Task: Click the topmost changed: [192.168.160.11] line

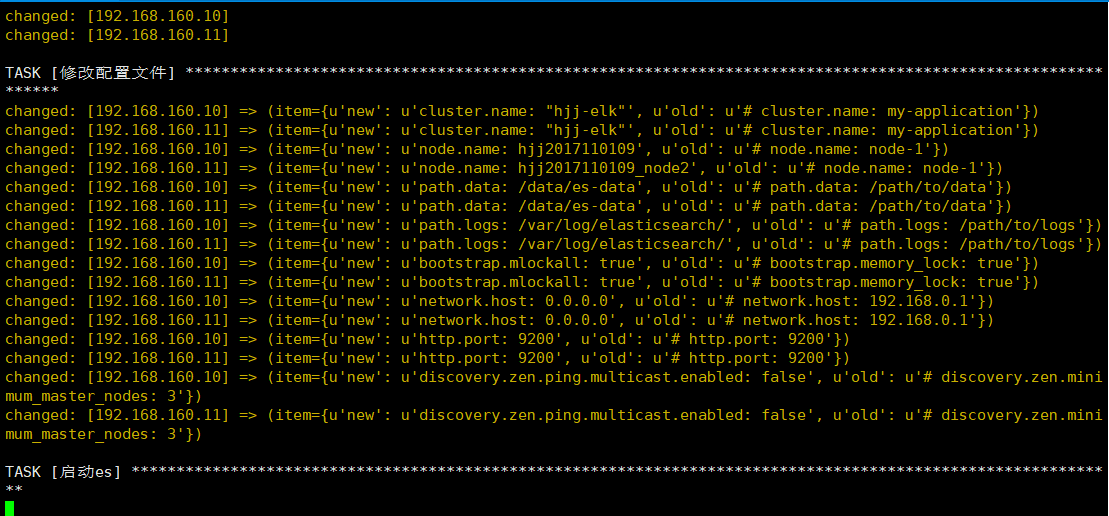Action: click(x=117, y=34)
